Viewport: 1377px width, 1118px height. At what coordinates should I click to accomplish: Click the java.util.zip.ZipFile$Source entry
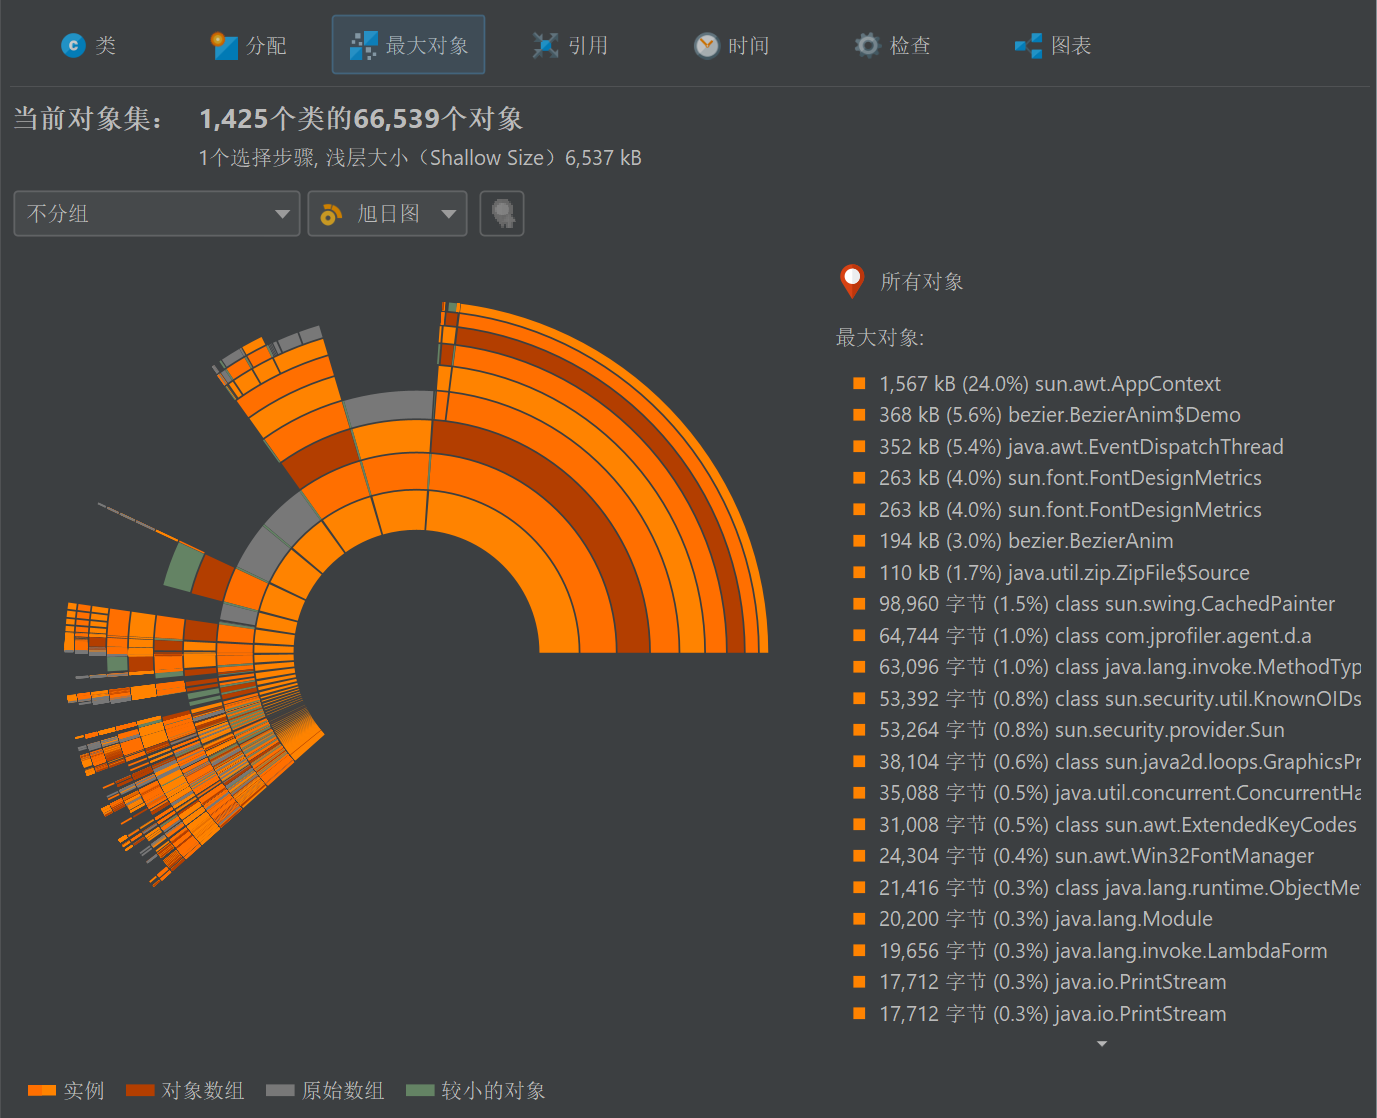coord(1064,573)
